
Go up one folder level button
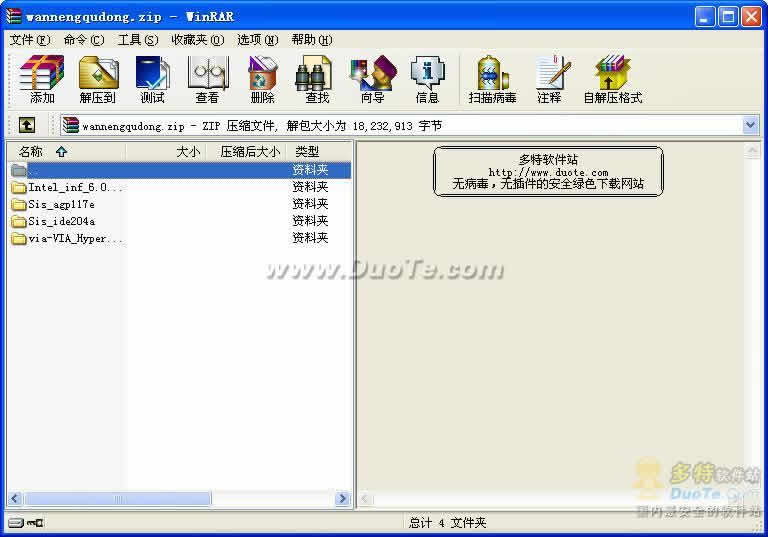(x=26, y=125)
